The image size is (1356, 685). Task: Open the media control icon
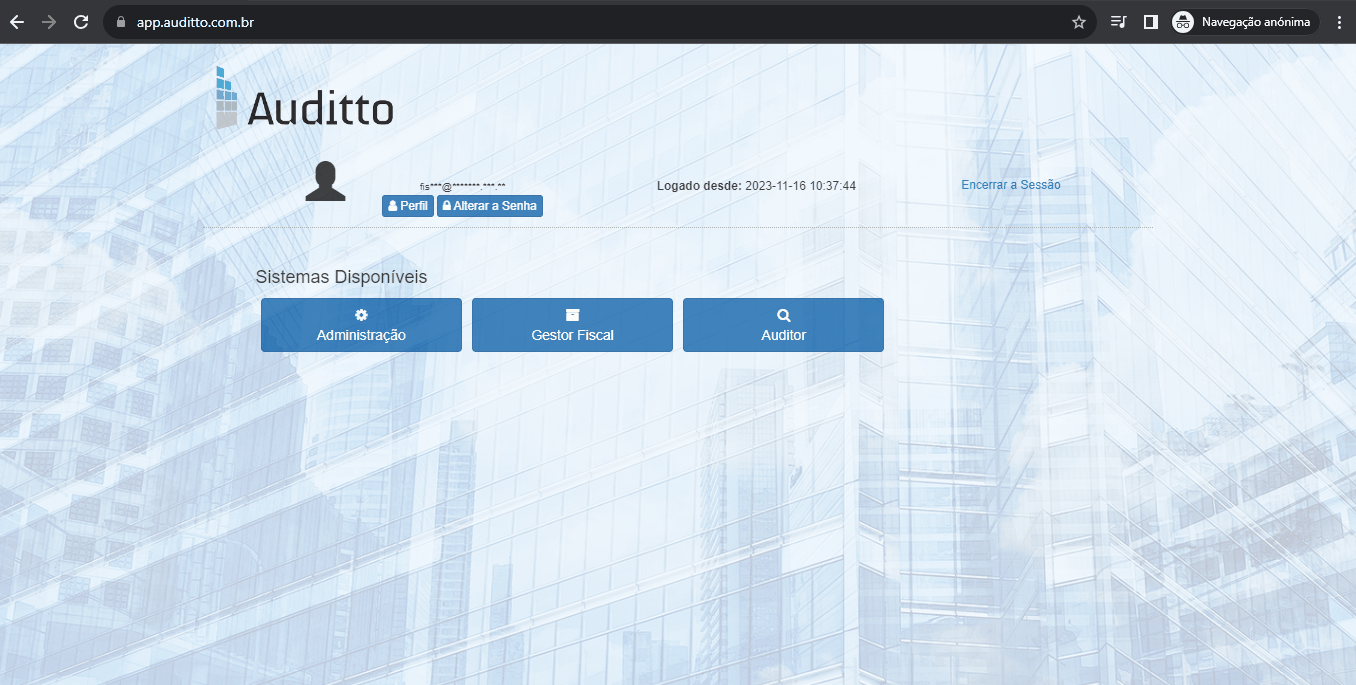coord(1119,22)
